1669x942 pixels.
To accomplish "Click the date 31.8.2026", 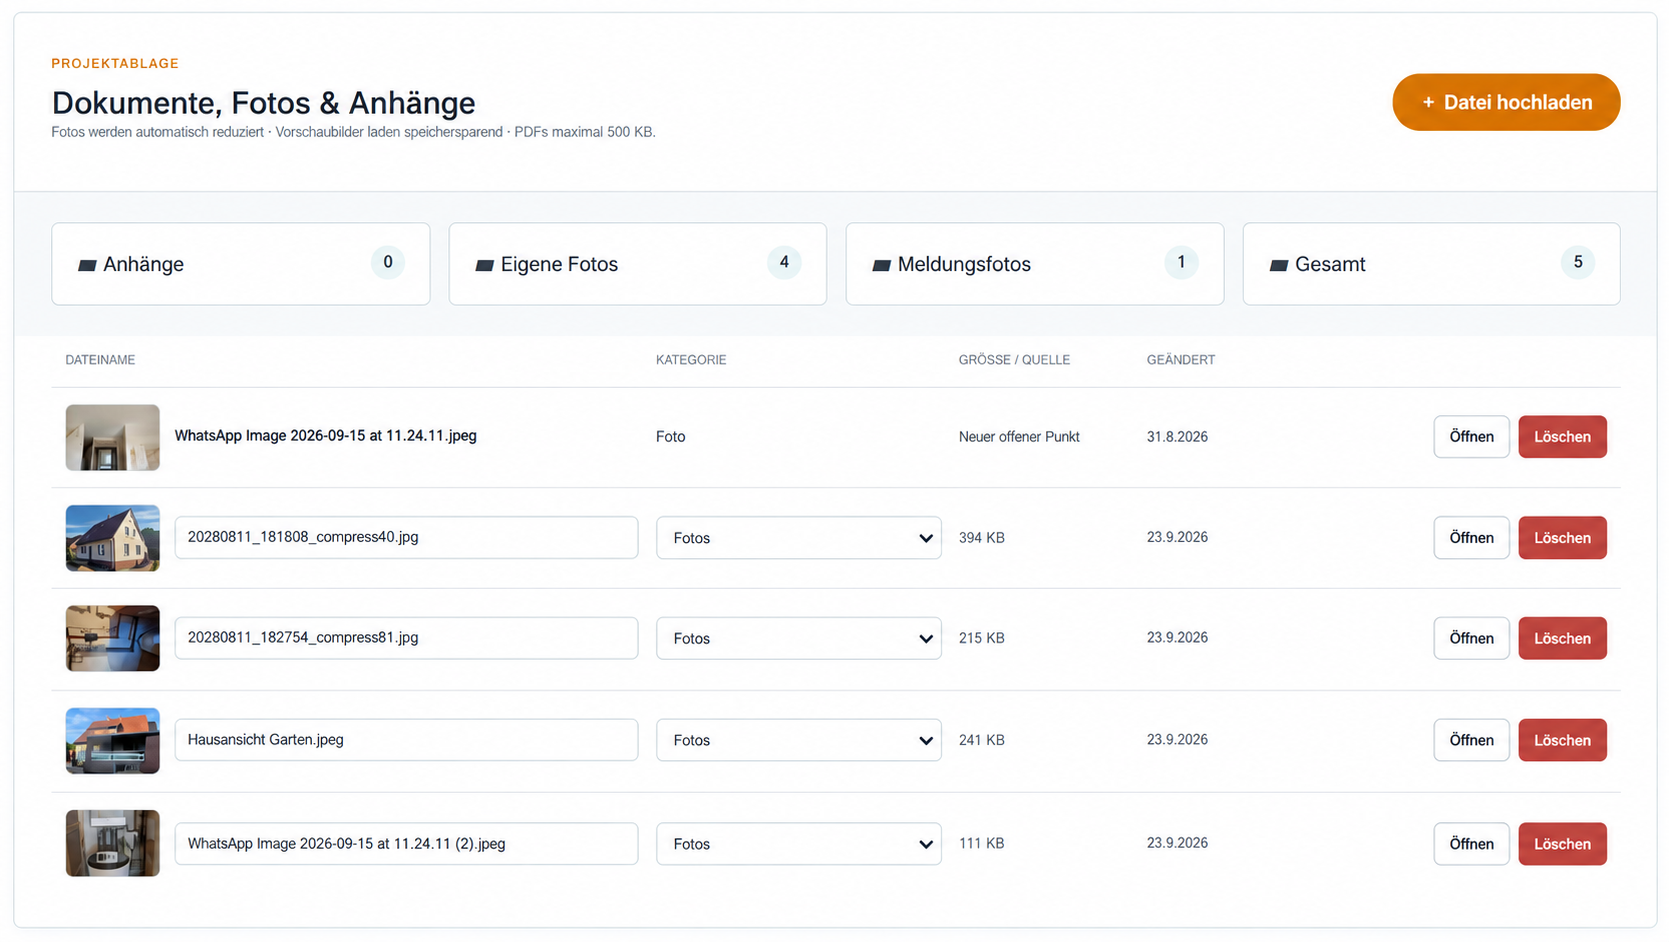I will click(1177, 437).
